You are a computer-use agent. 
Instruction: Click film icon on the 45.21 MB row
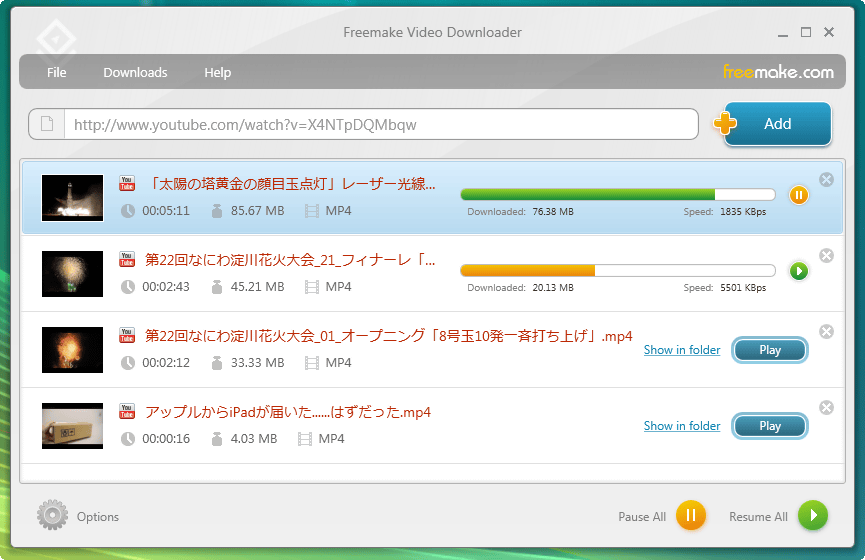point(312,287)
